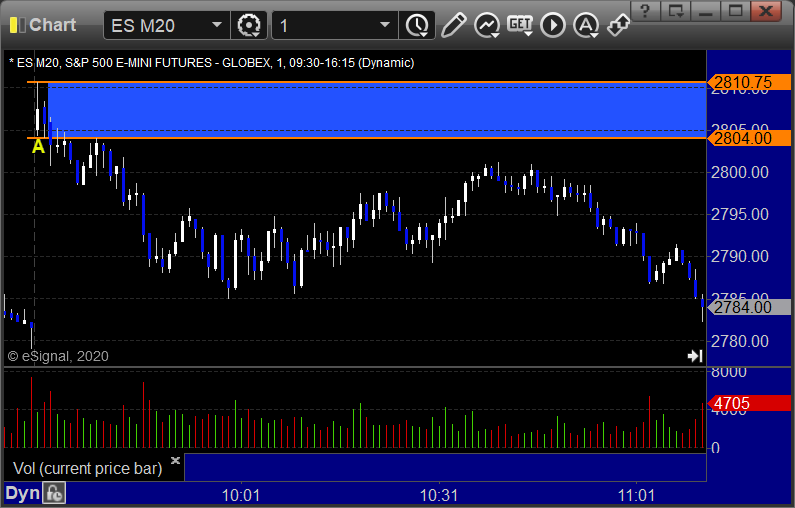This screenshot has height=508, width=795.
Task: Click the 10:01 time axis label
Action: (241, 495)
